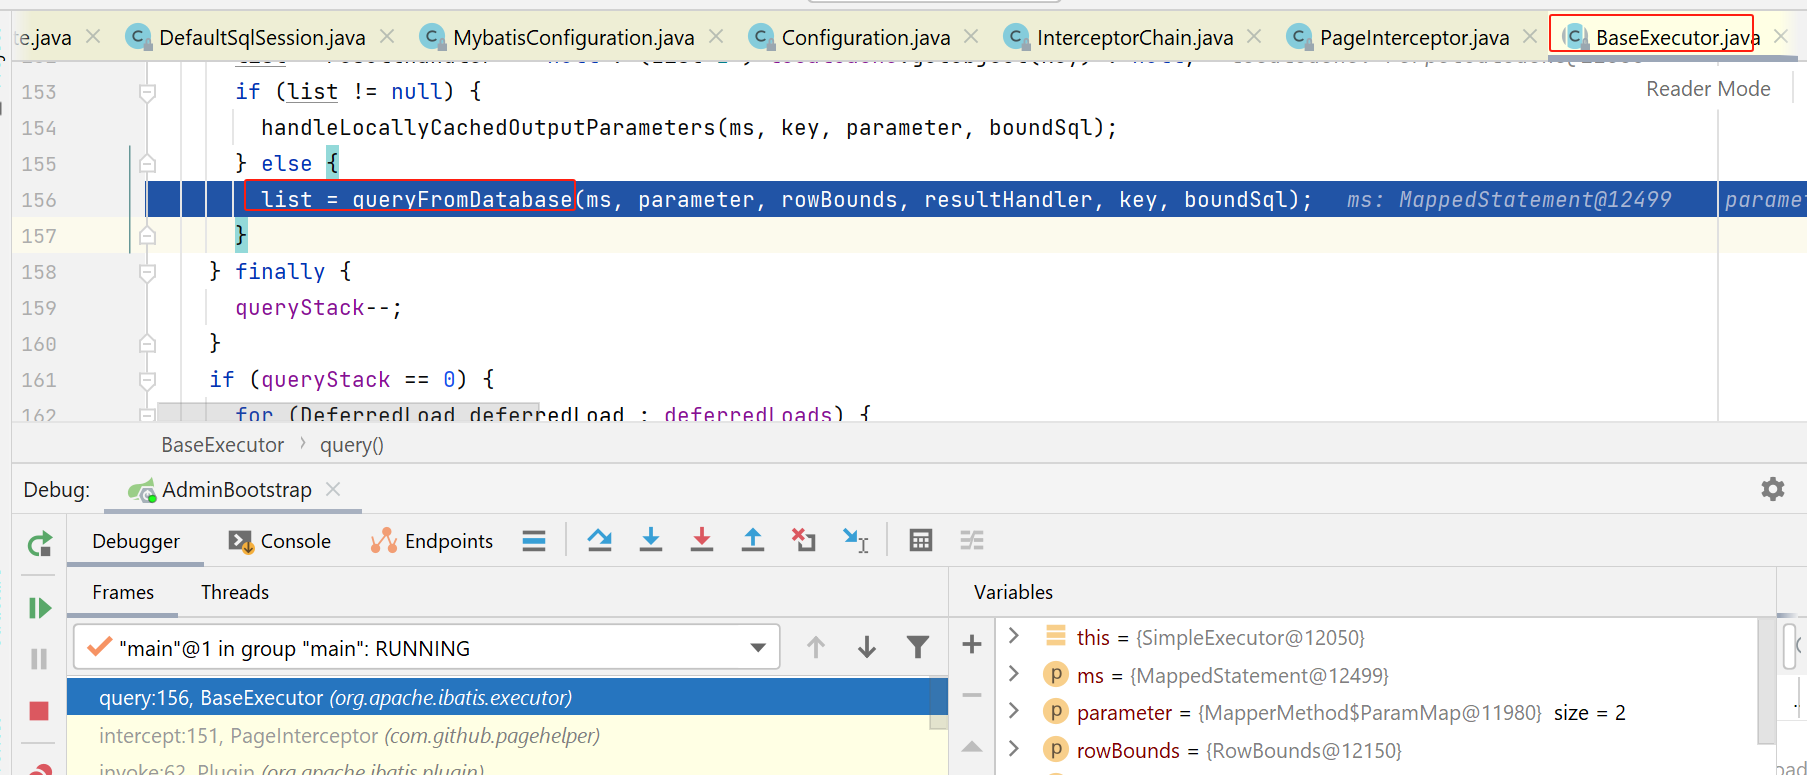Screen dimensions: 1807x775
Task: Collapse the finally block fold at line 158
Action: click(147, 272)
